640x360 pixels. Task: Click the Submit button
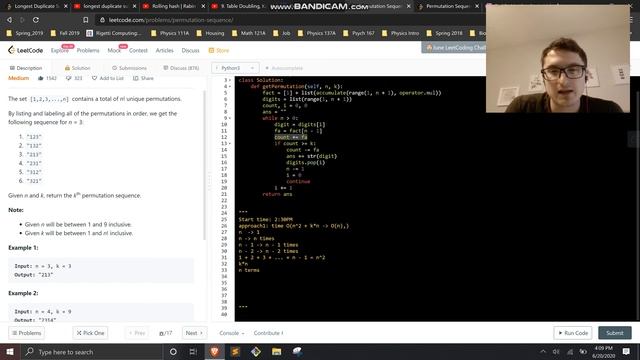(615, 333)
